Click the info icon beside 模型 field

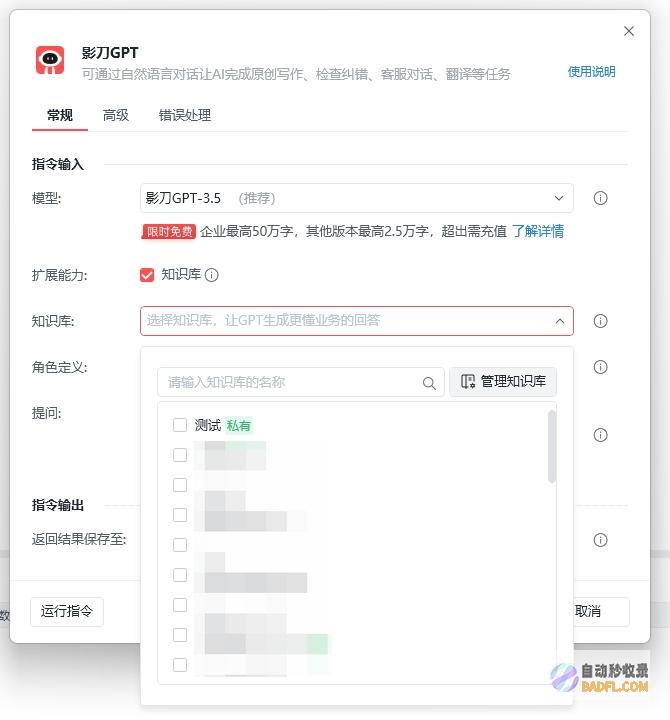tap(600, 198)
